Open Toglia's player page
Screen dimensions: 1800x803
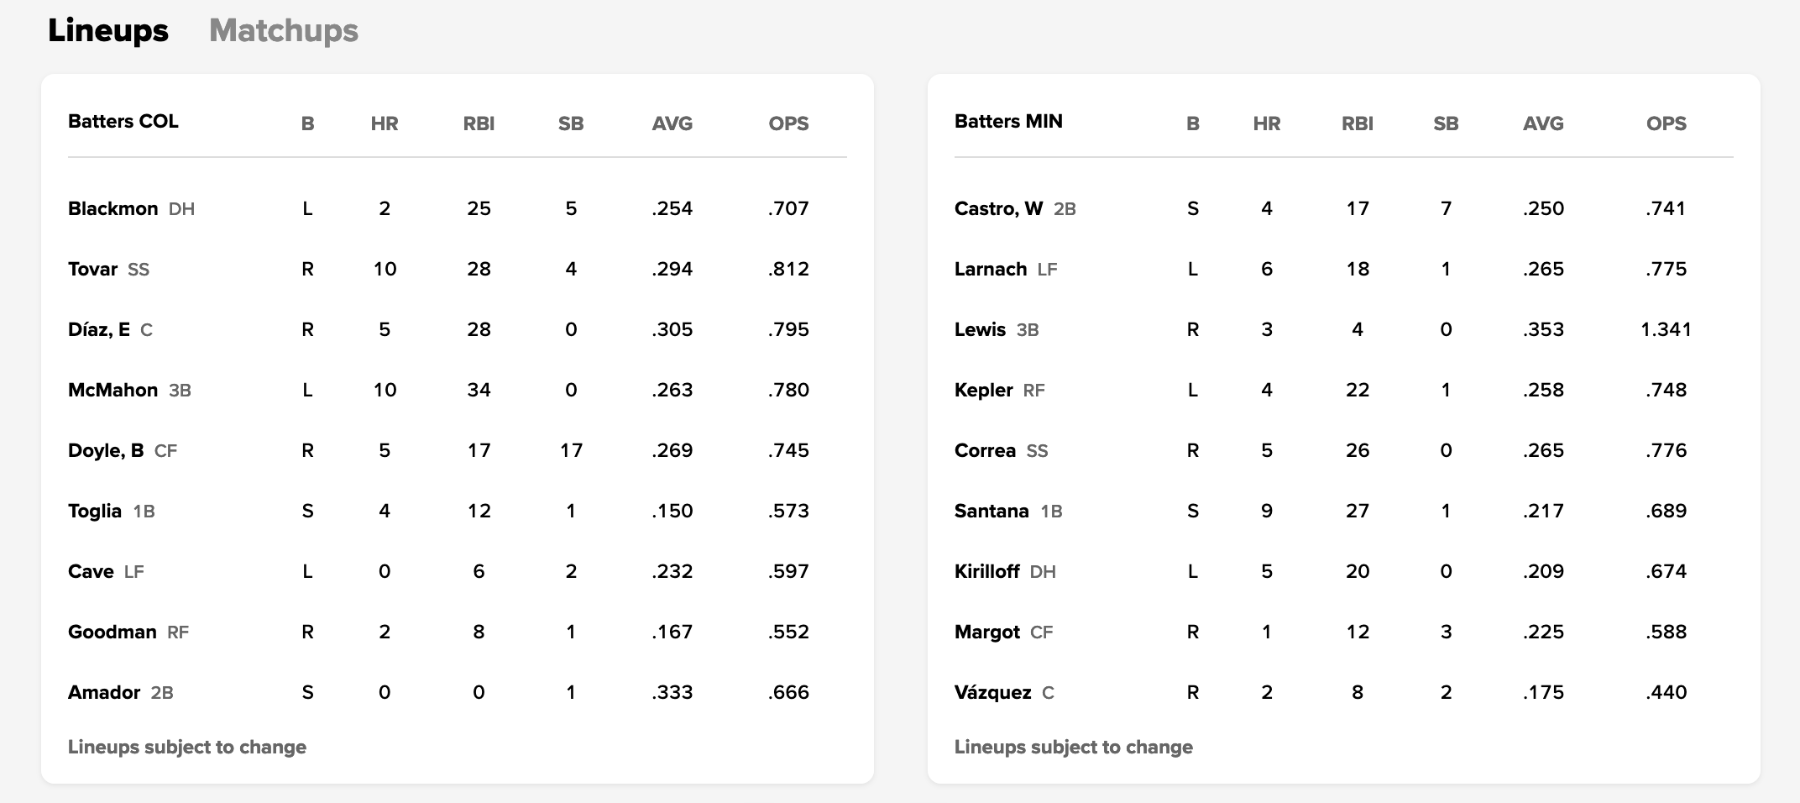95,511
